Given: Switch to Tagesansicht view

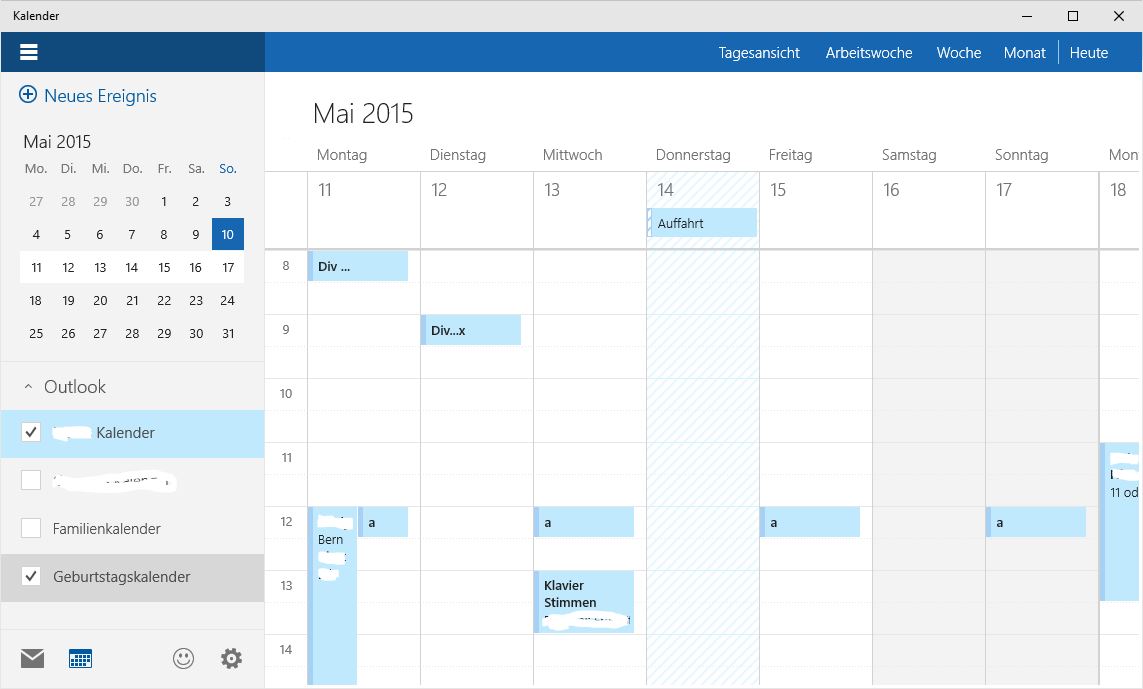Looking at the screenshot, I should (759, 53).
